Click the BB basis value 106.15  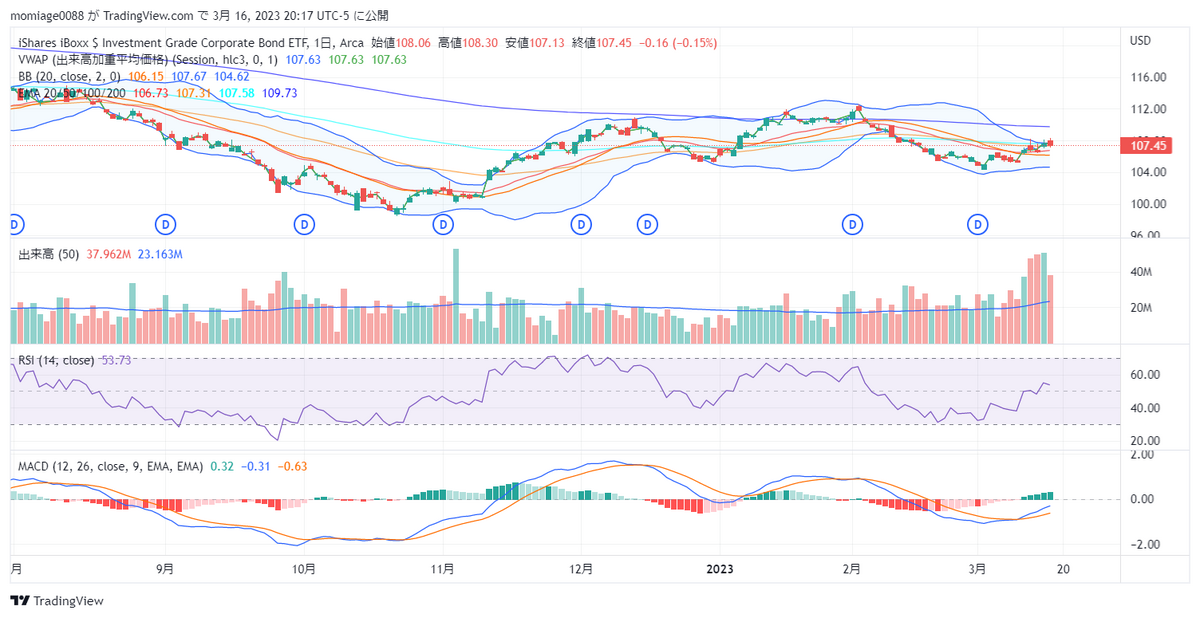(146, 76)
